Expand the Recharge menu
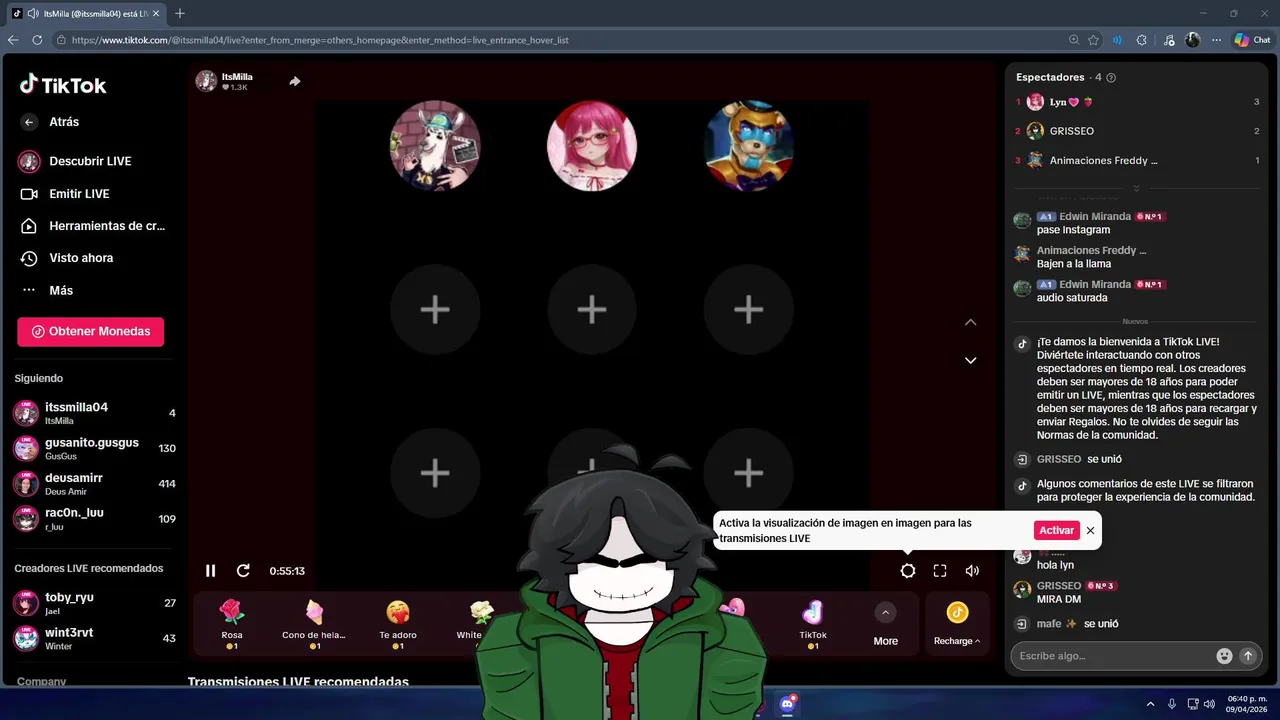 click(x=957, y=624)
